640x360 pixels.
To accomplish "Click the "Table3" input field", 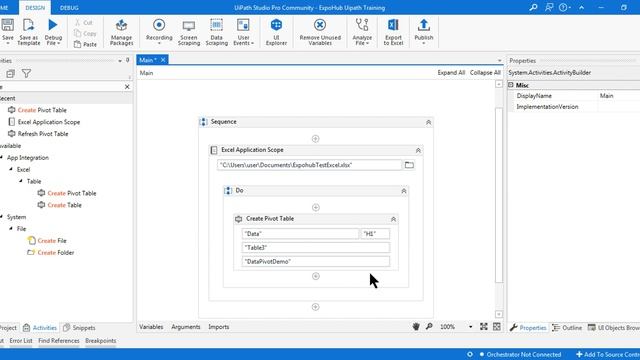I will pyautogui.click(x=316, y=248).
